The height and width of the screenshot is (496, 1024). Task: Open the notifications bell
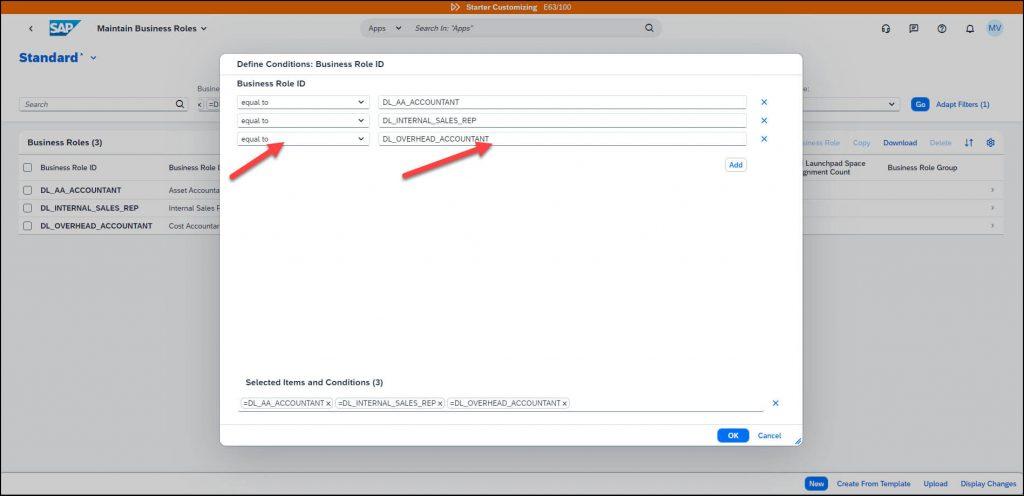[x=970, y=29]
